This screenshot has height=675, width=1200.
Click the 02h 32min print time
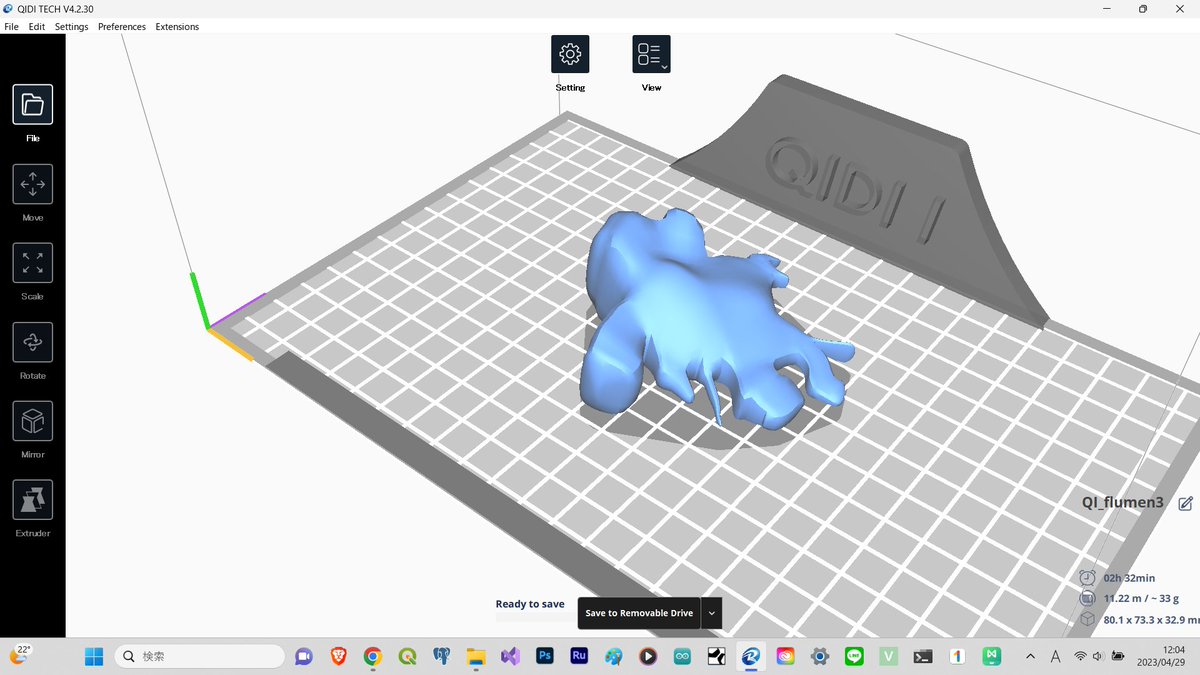[1129, 578]
